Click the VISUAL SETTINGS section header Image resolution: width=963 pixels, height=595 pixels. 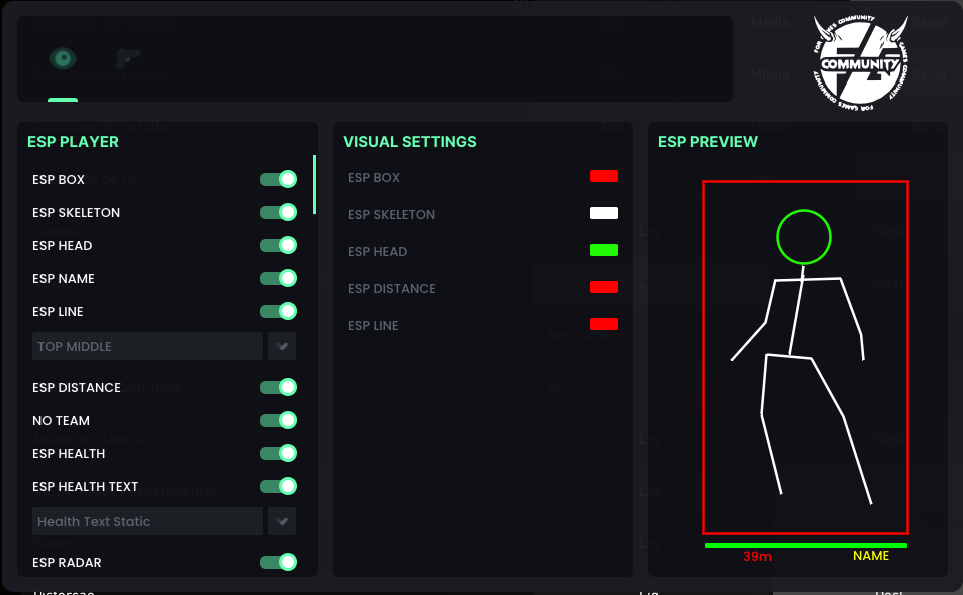click(x=409, y=142)
